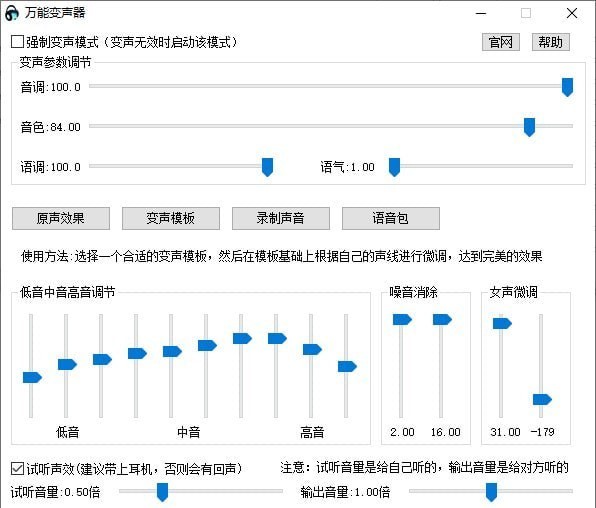Image resolution: width=596 pixels, height=508 pixels.
Task: Click the tenth equalizer band slider handle
Action: tap(347, 367)
